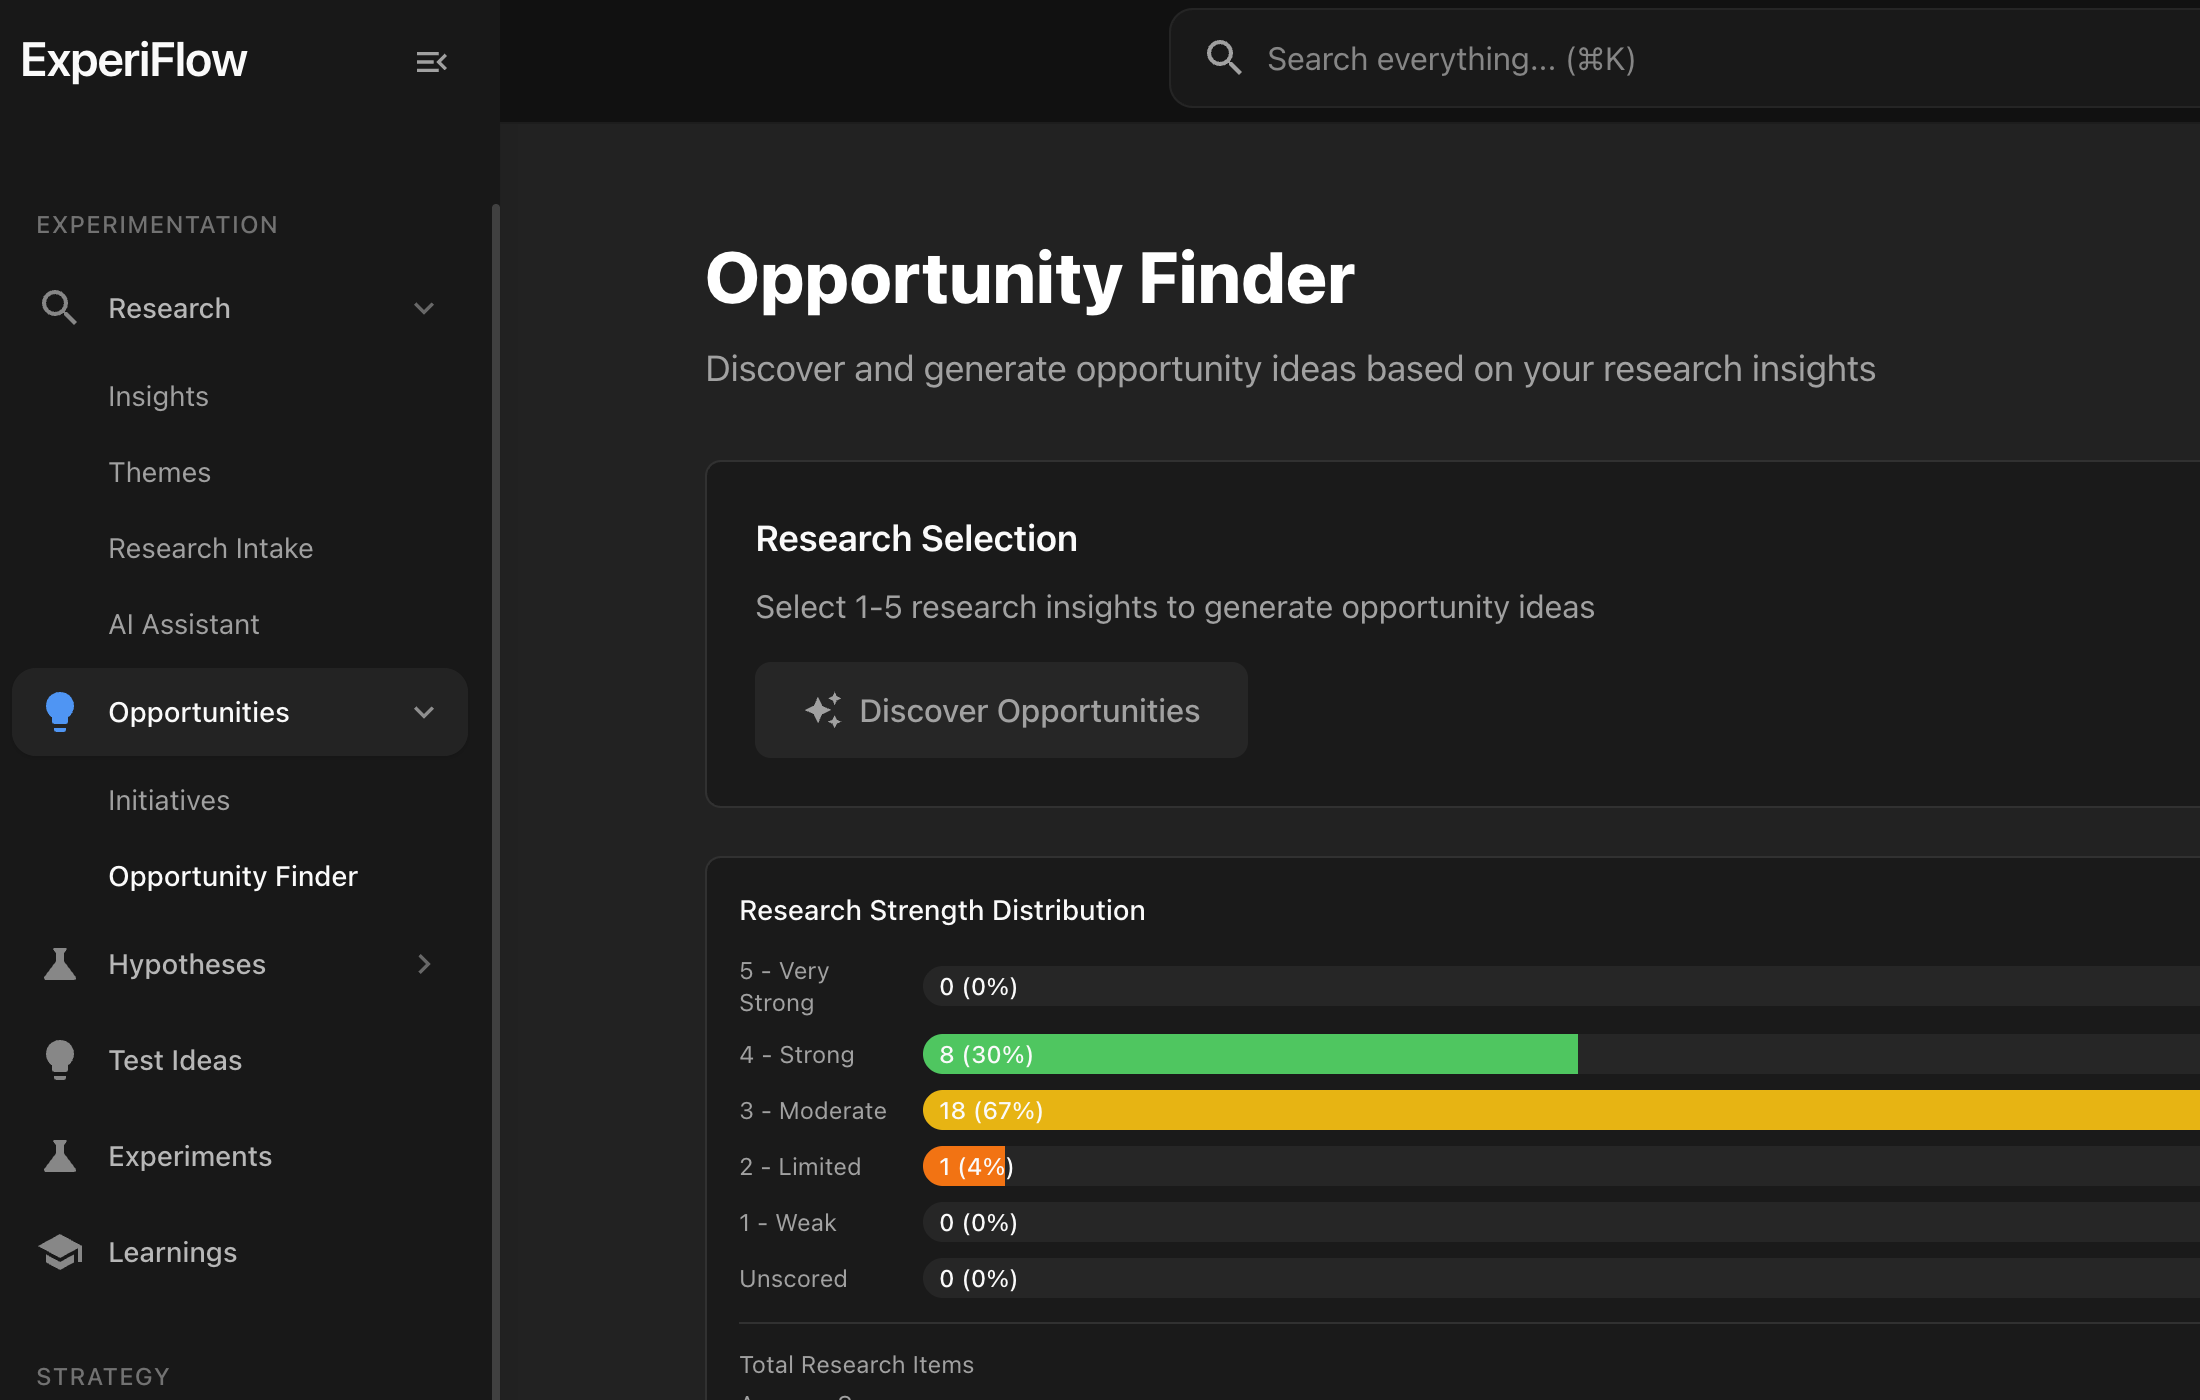Click the magnifying glass icon beside Research
This screenshot has width=2200, height=1400.
coord(59,308)
